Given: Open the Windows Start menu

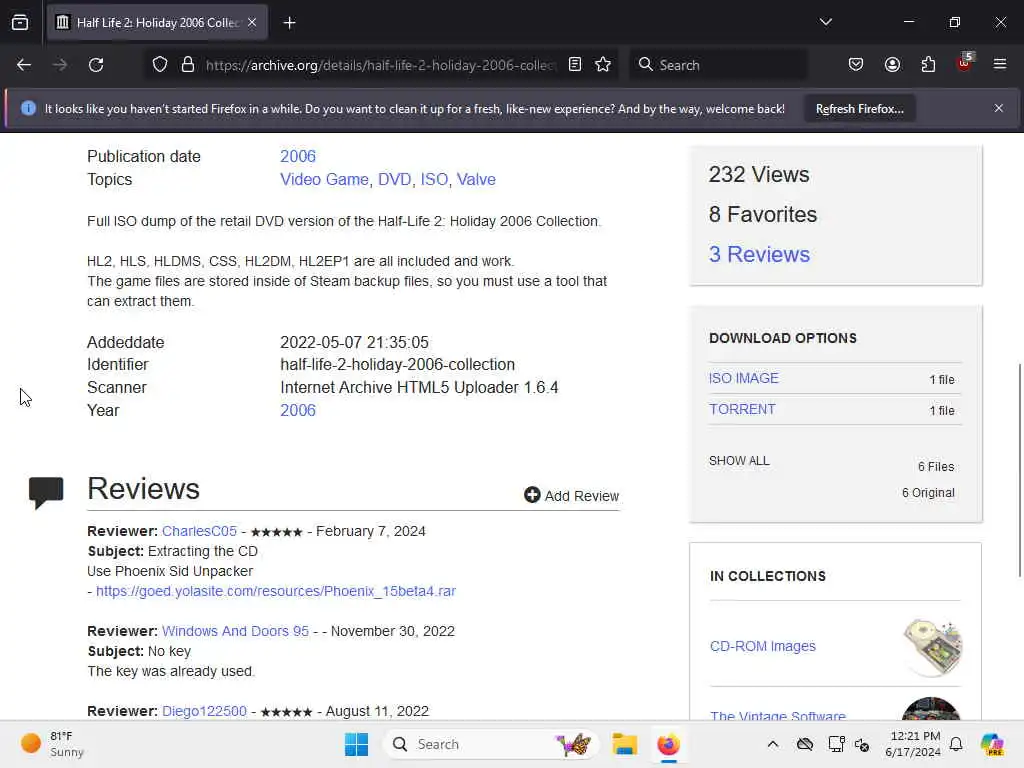Looking at the screenshot, I should coord(357,744).
